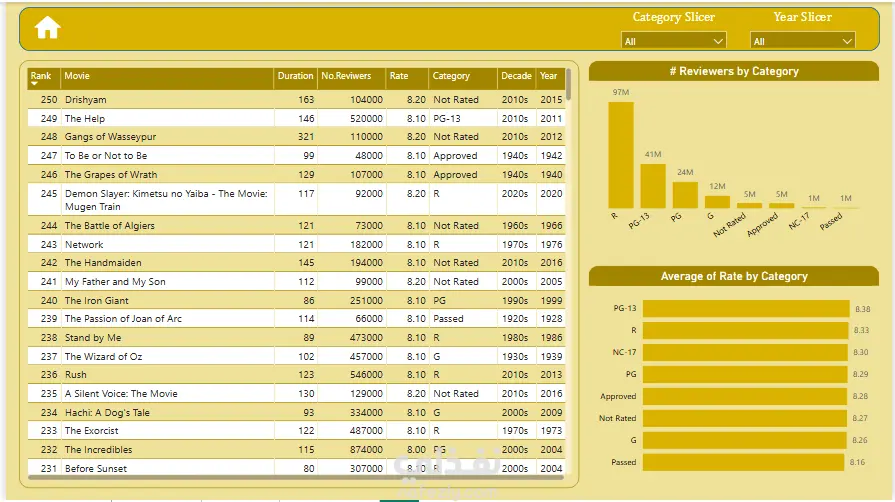This screenshot has height=502, width=895.
Task: Select the Passed bar in Average Rate chart
Action: click(x=743, y=462)
